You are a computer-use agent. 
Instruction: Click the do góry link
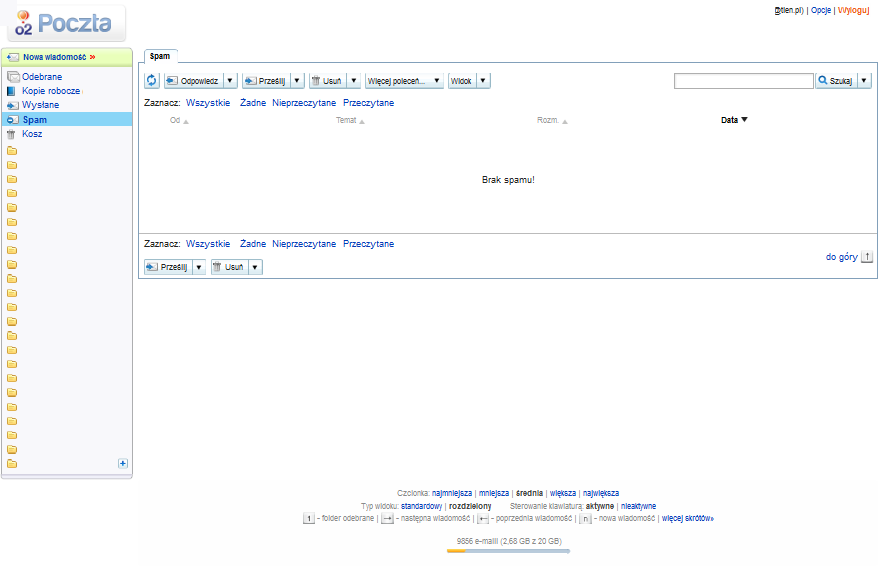click(x=841, y=257)
